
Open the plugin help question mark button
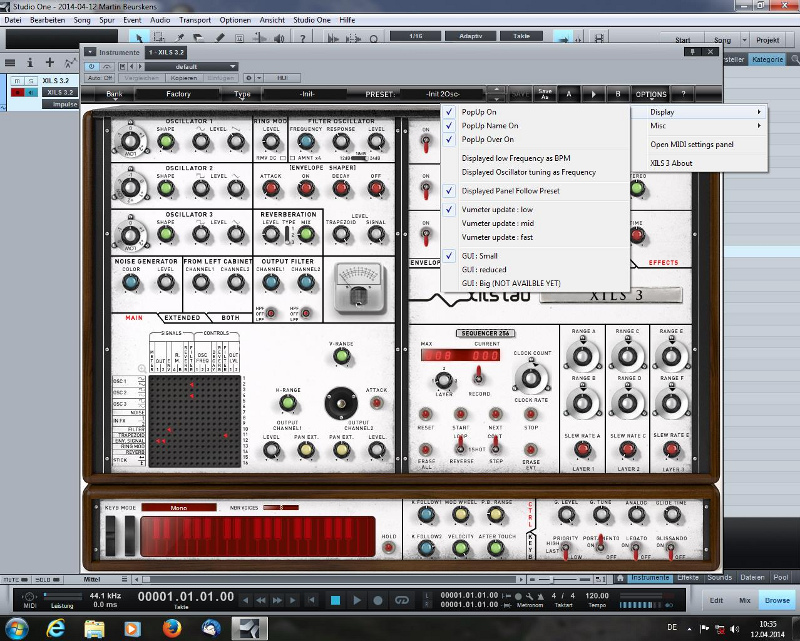683,94
